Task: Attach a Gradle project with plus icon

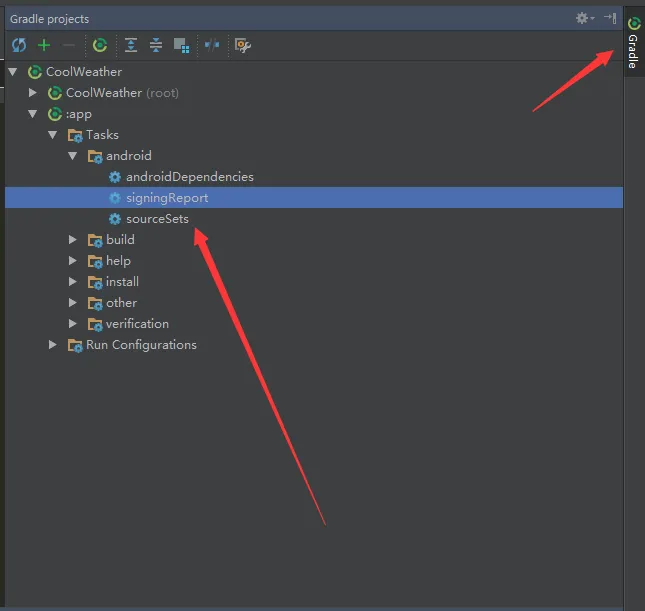Action: point(44,45)
